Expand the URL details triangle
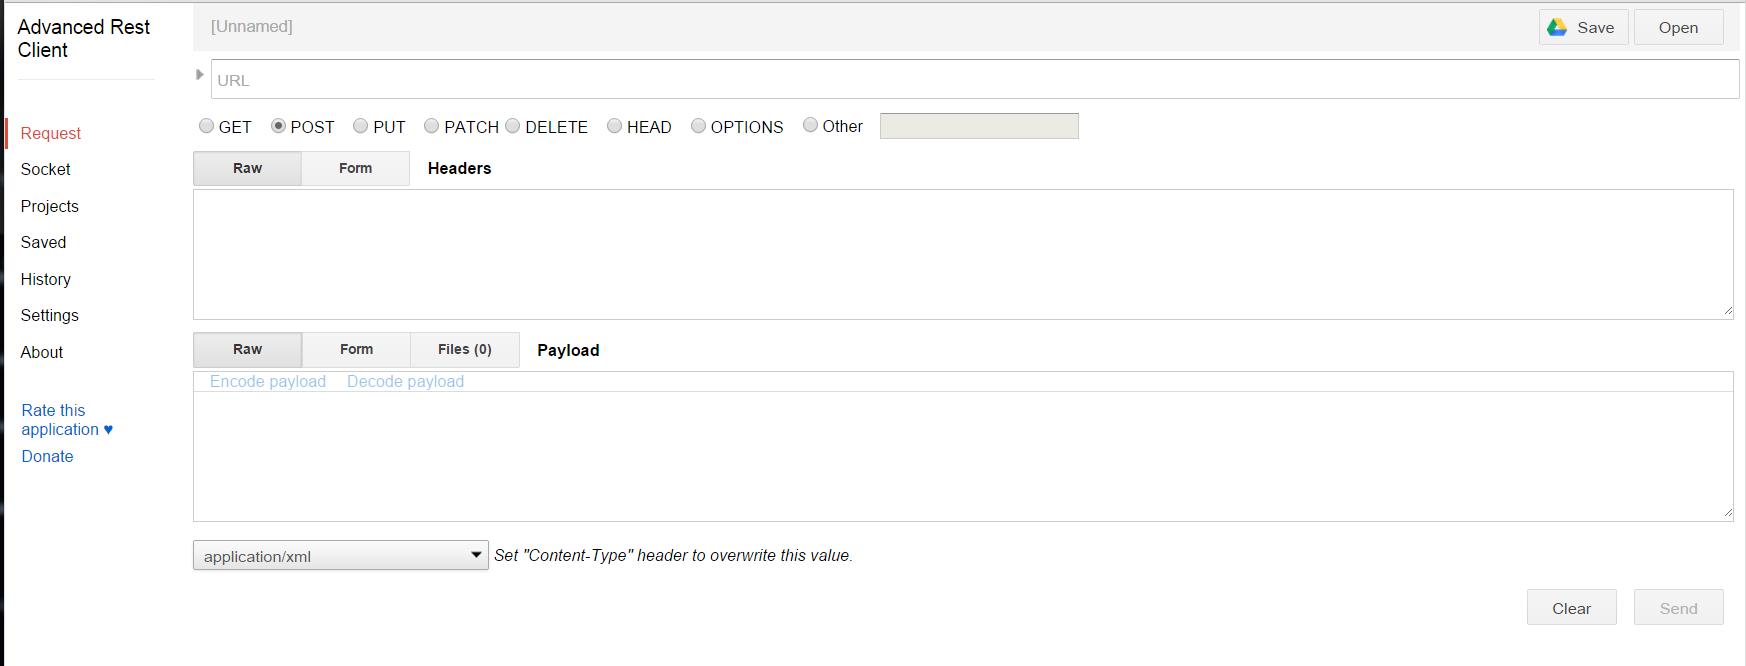 pyautogui.click(x=200, y=75)
